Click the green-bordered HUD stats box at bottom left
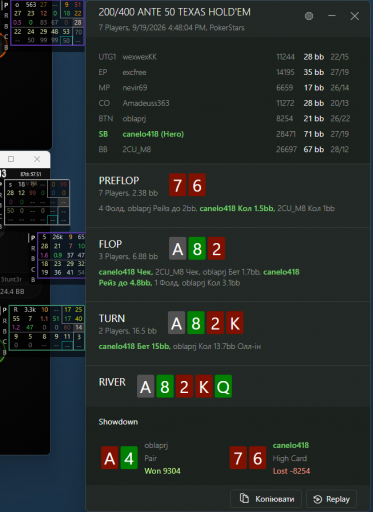The width and height of the screenshot is (373, 512). (46, 328)
